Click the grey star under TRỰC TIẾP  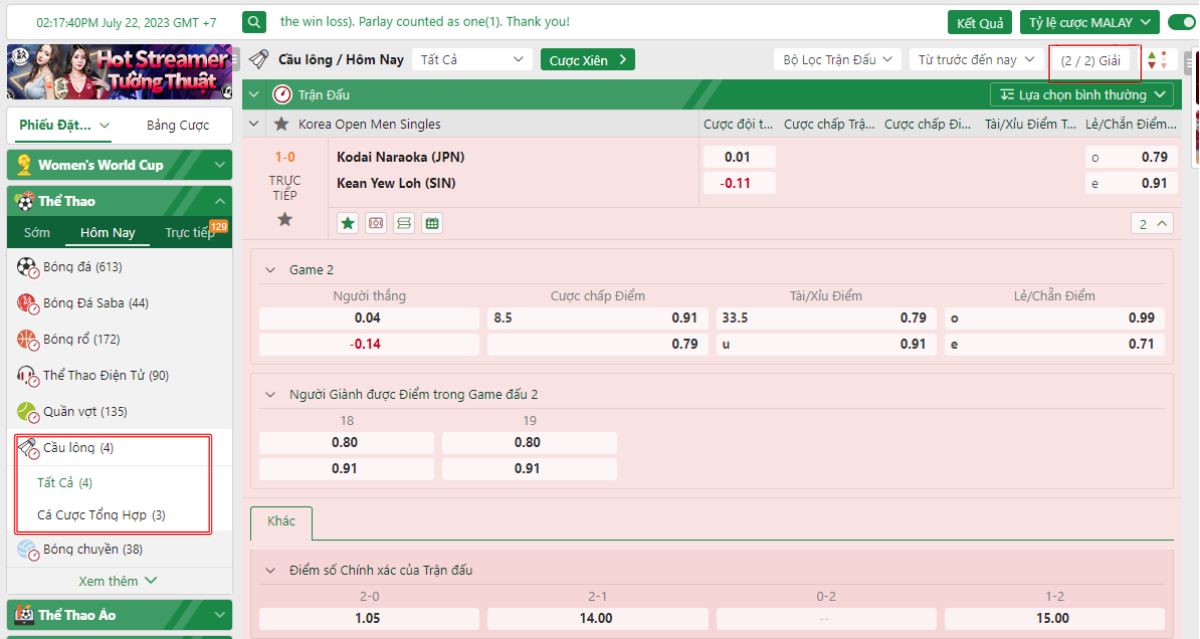(x=285, y=219)
